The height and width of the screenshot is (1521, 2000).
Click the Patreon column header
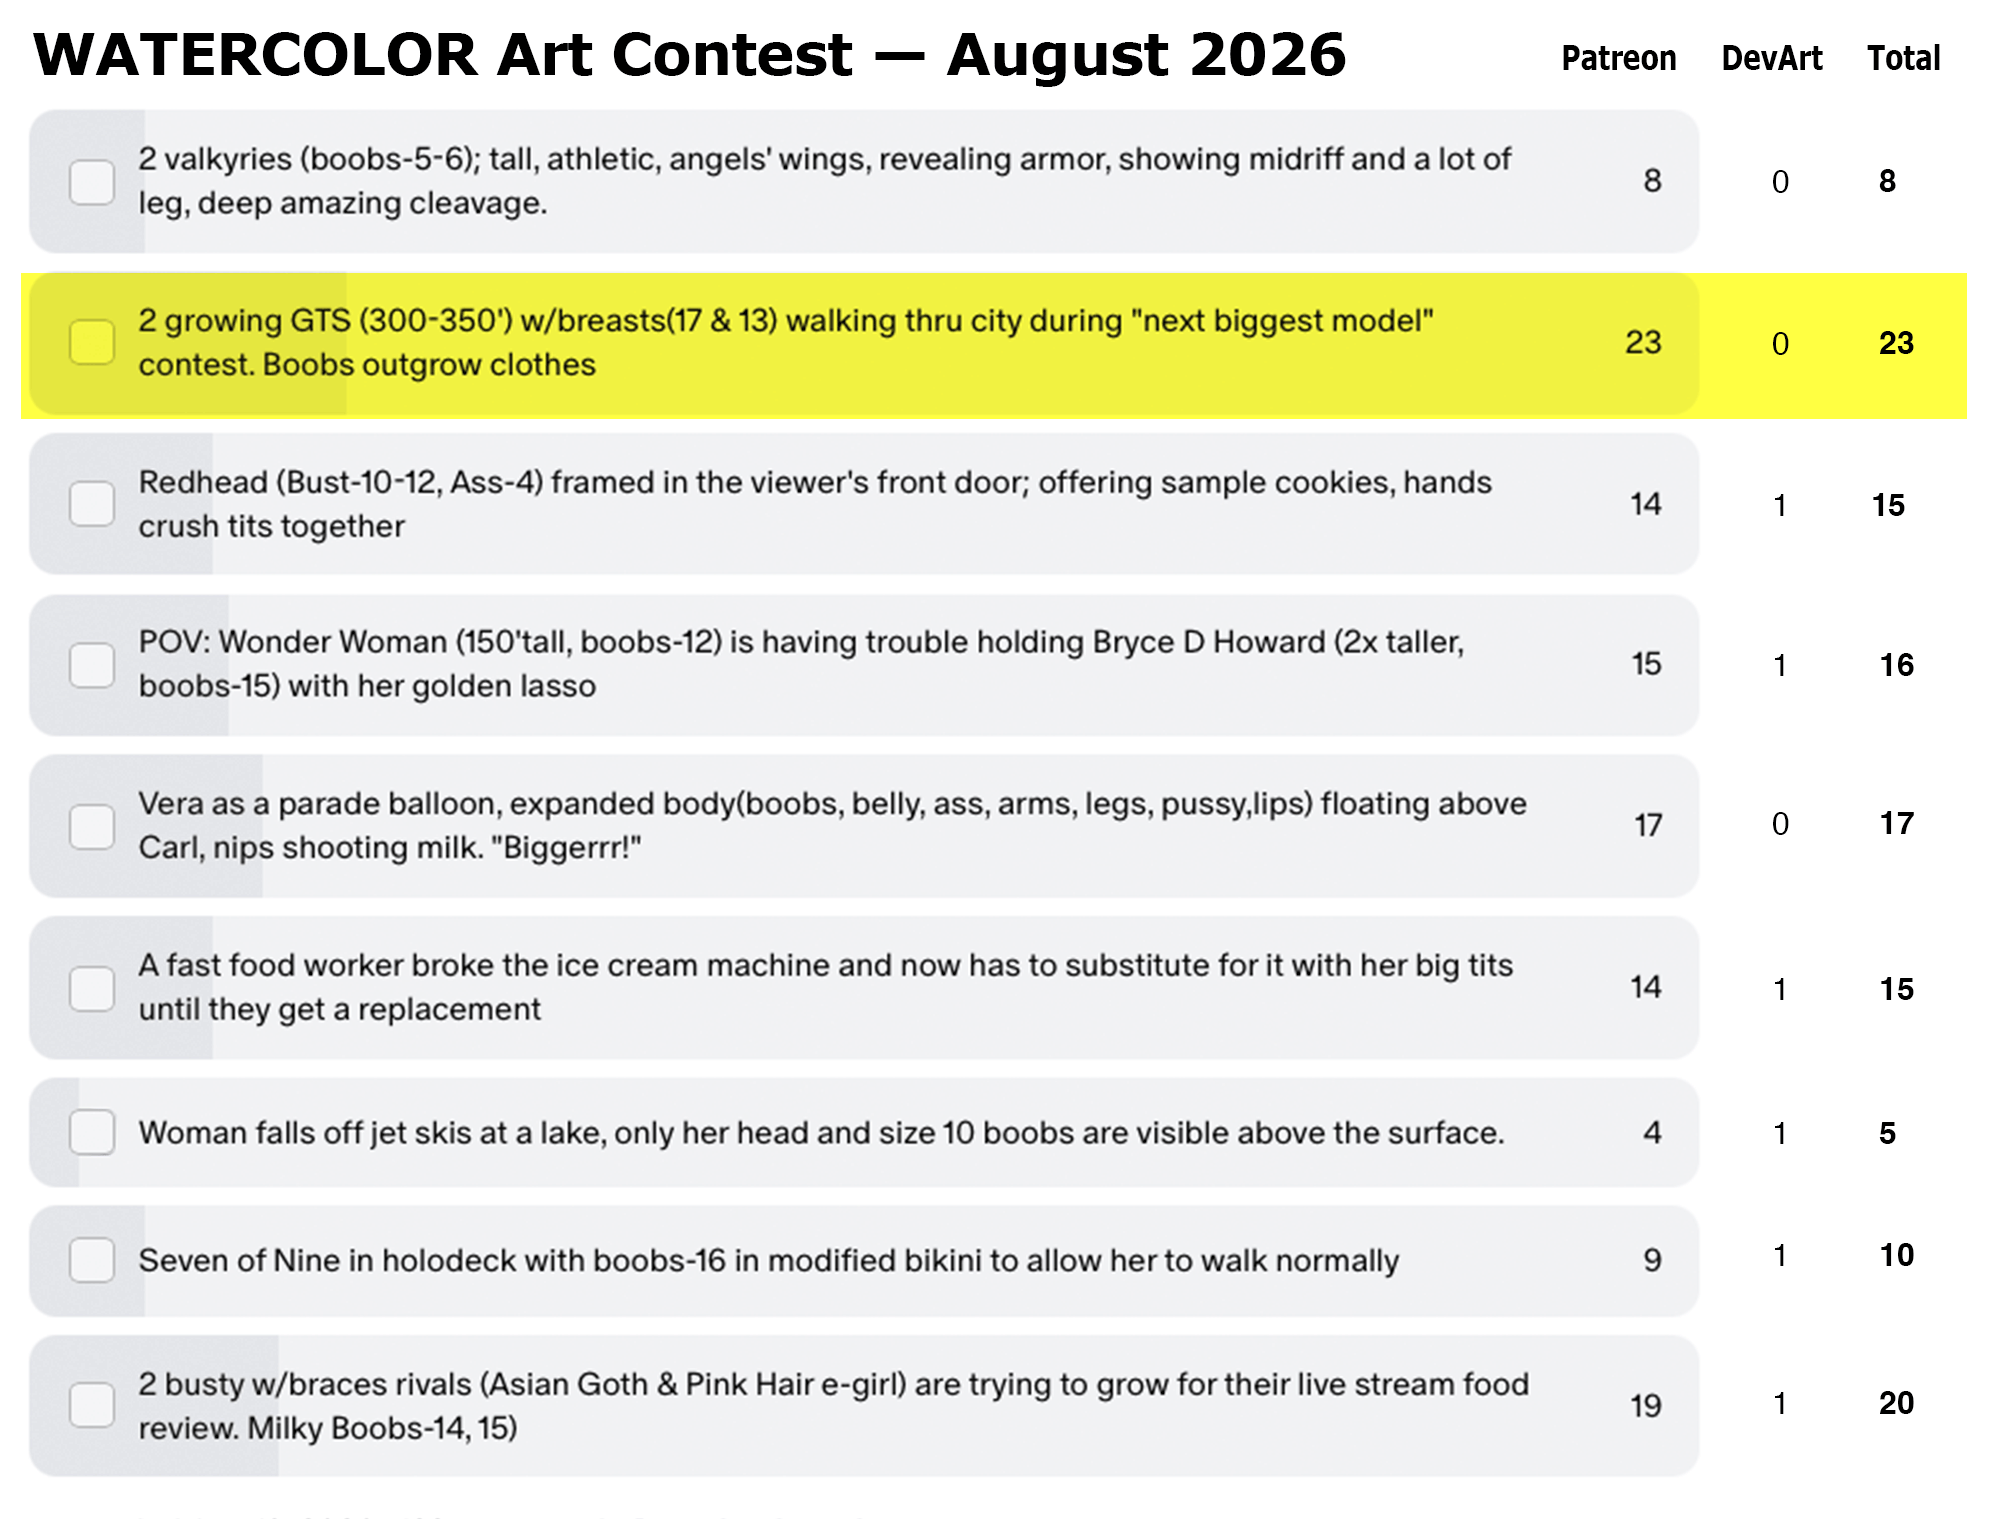[1619, 58]
